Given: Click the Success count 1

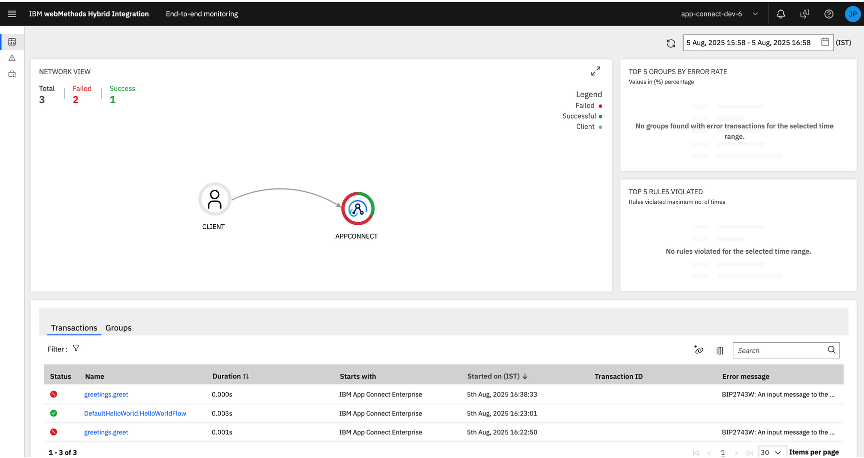Looking at the screenshot, I should [x=112, y=100].
